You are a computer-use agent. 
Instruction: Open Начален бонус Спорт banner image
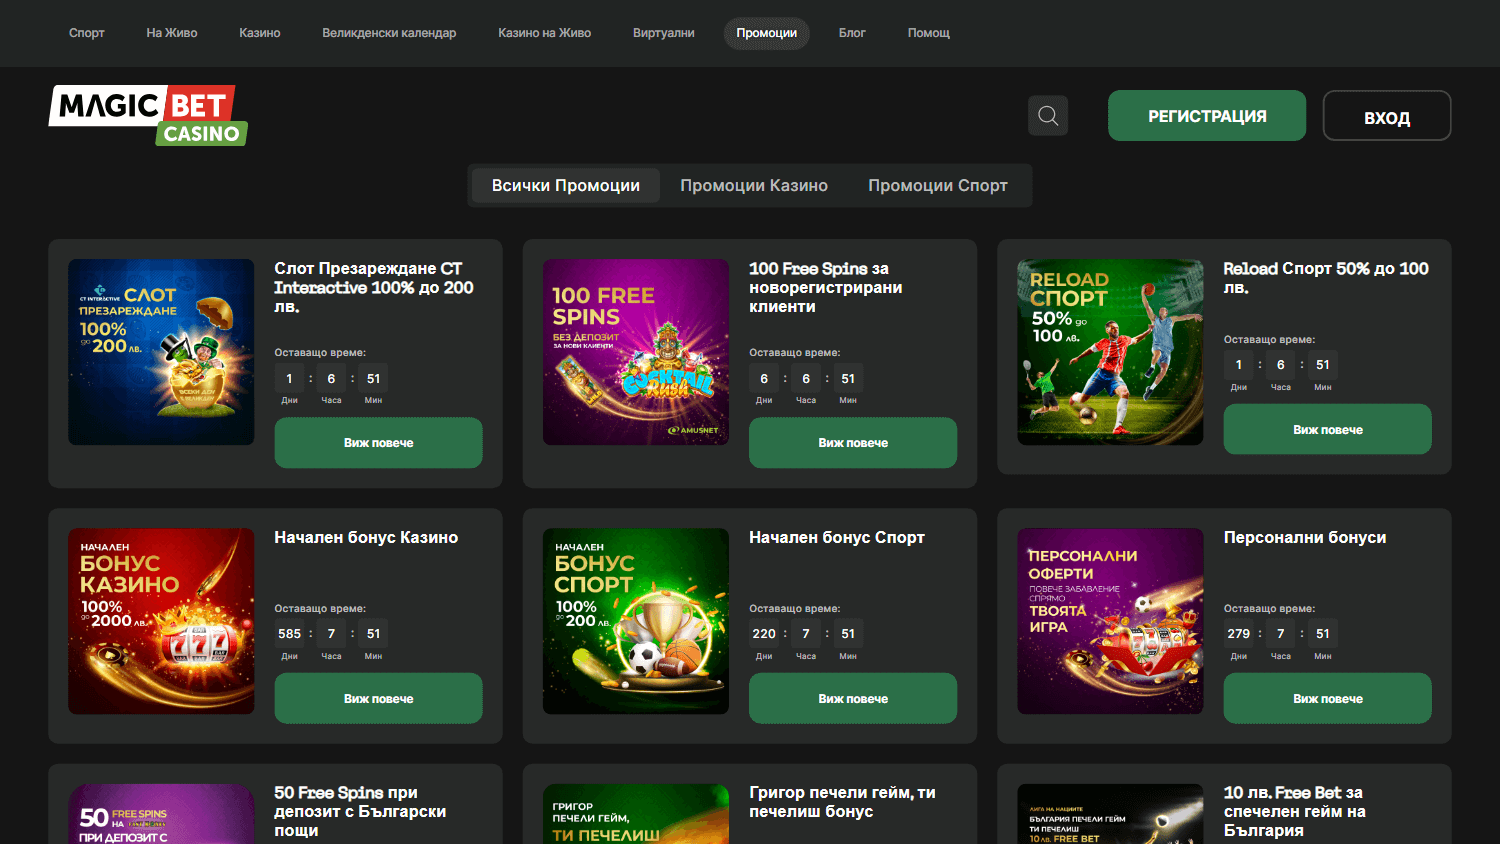636,621
